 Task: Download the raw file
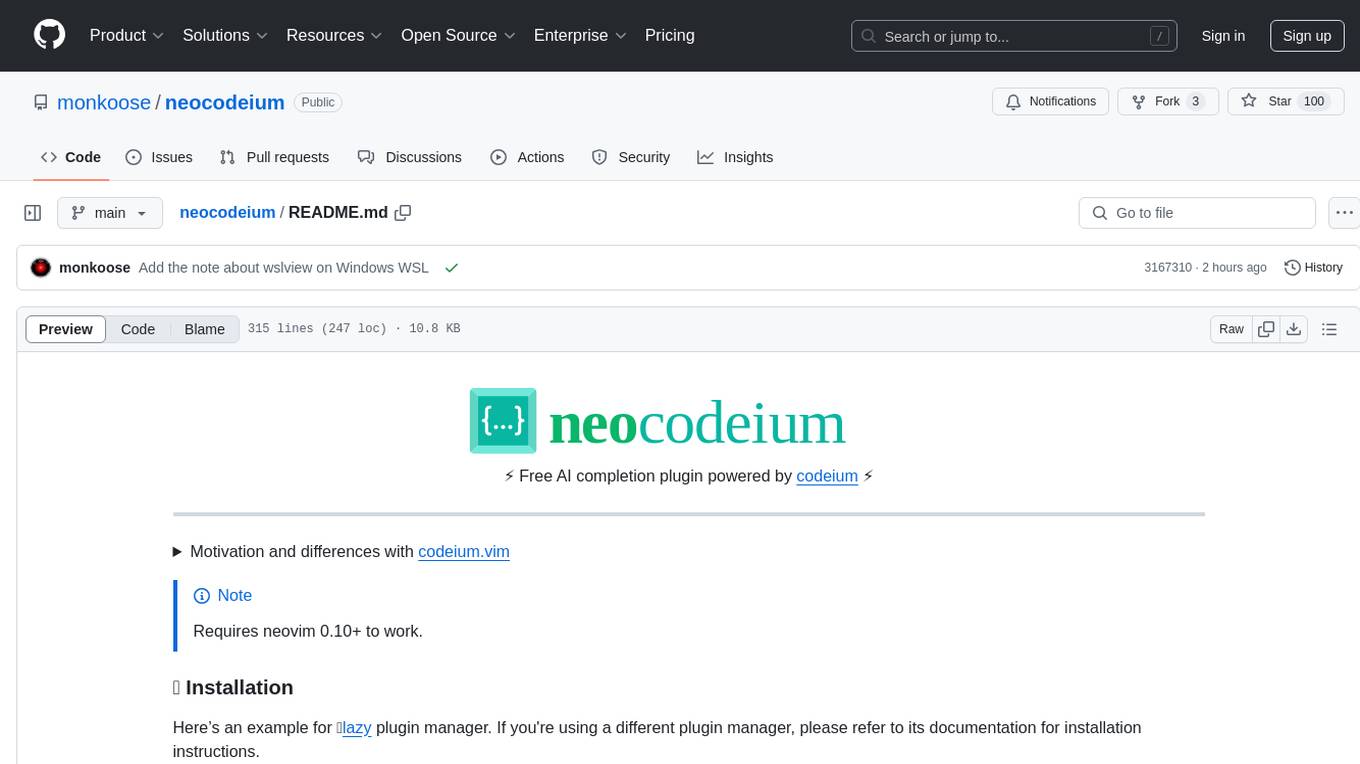(x=1293, y=329)
